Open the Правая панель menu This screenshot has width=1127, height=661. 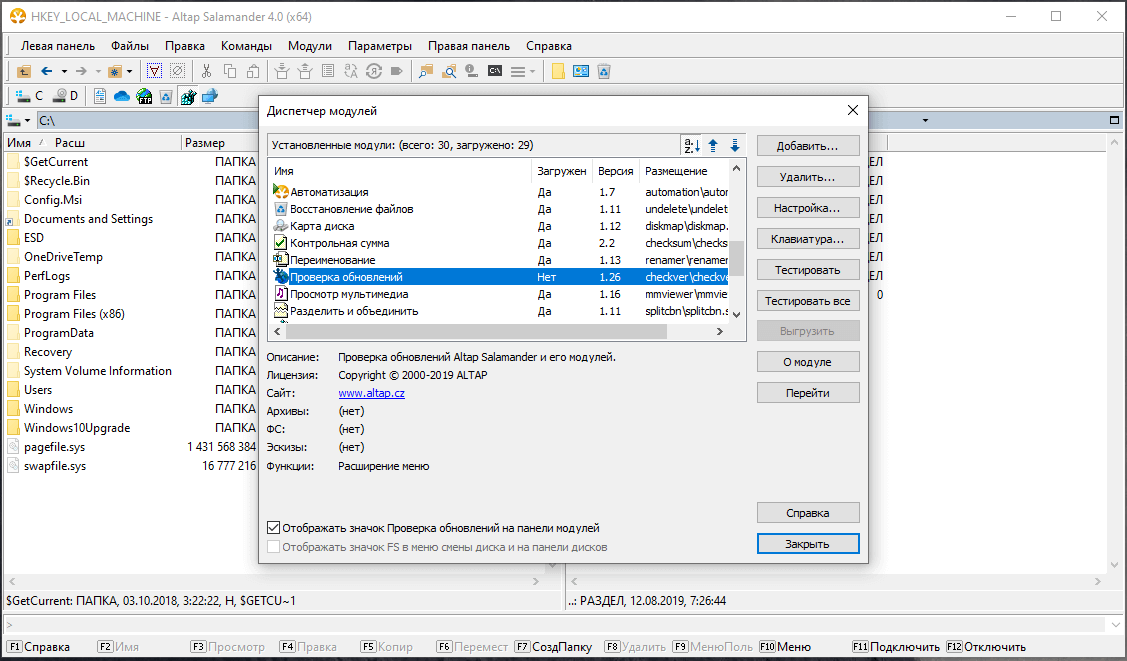pyautogui.click(x=469, y=46)
